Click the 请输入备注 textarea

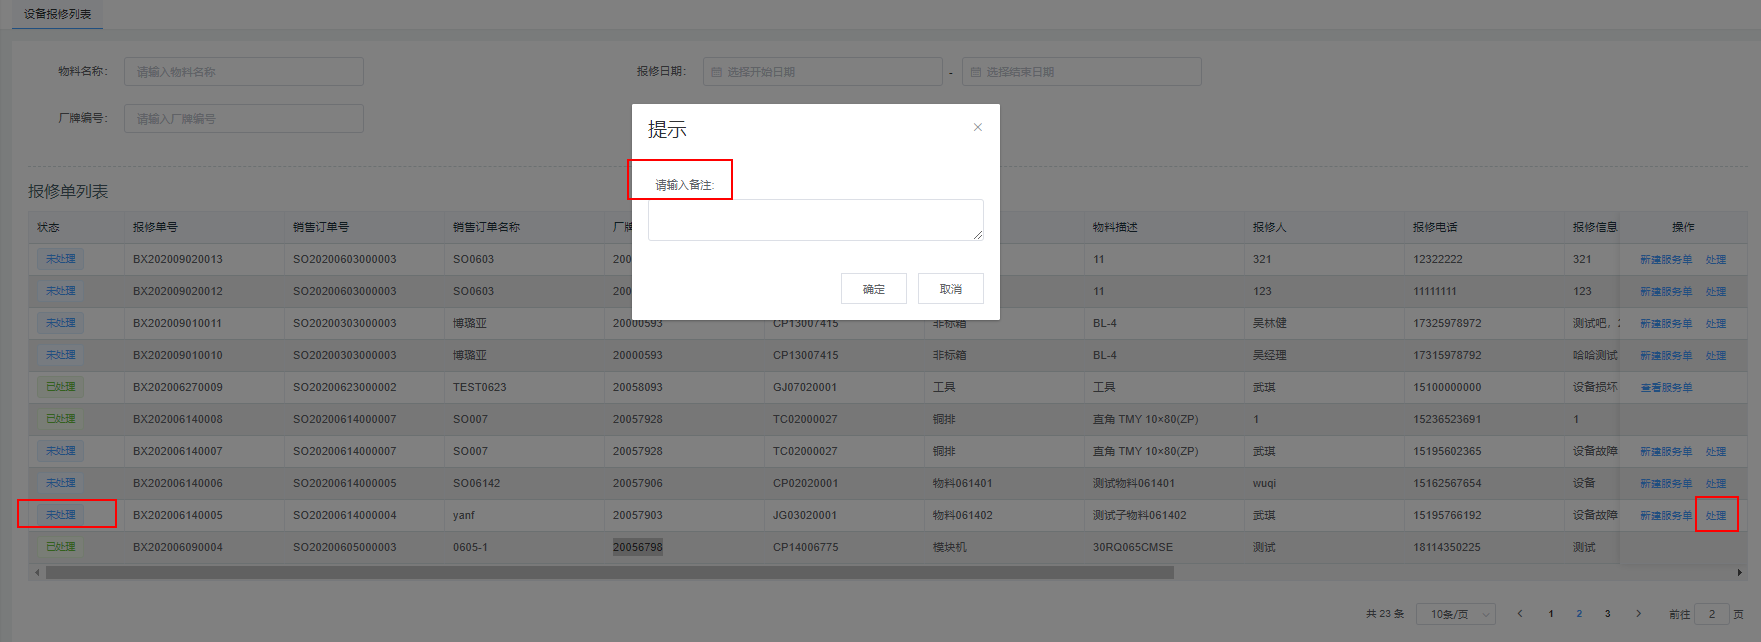click(x=814, y=220)
